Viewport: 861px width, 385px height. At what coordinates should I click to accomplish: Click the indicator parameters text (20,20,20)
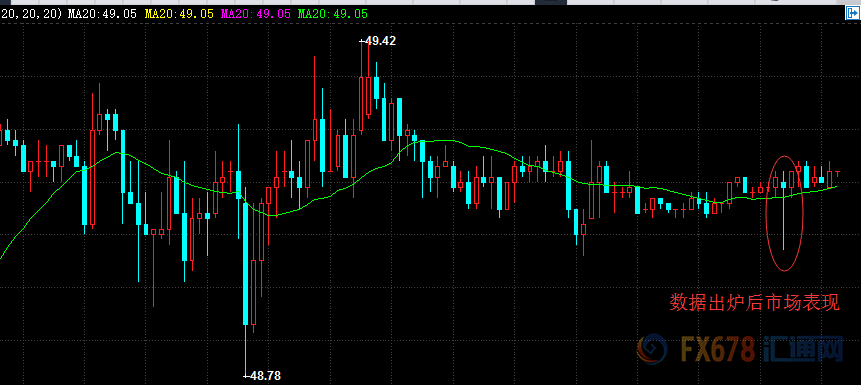click(30, 14)
